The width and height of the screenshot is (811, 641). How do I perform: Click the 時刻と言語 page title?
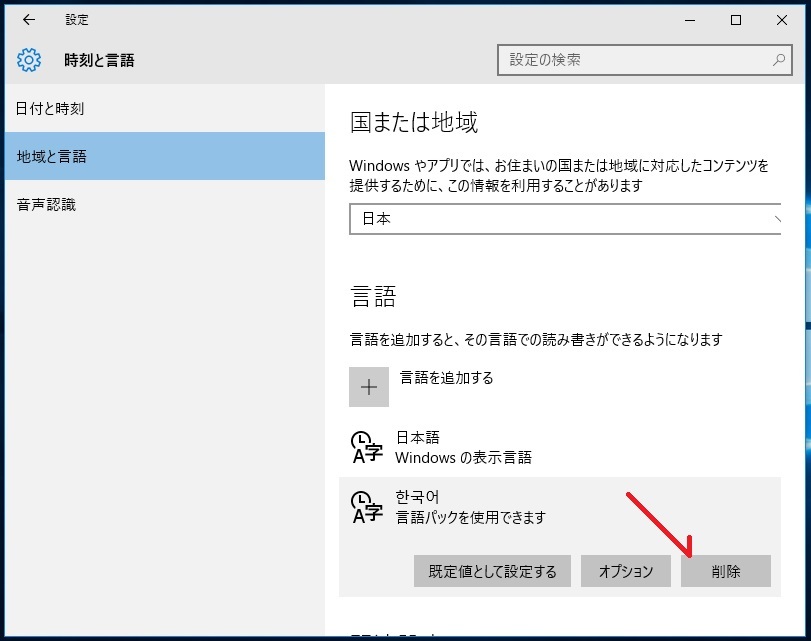[99, 61]
